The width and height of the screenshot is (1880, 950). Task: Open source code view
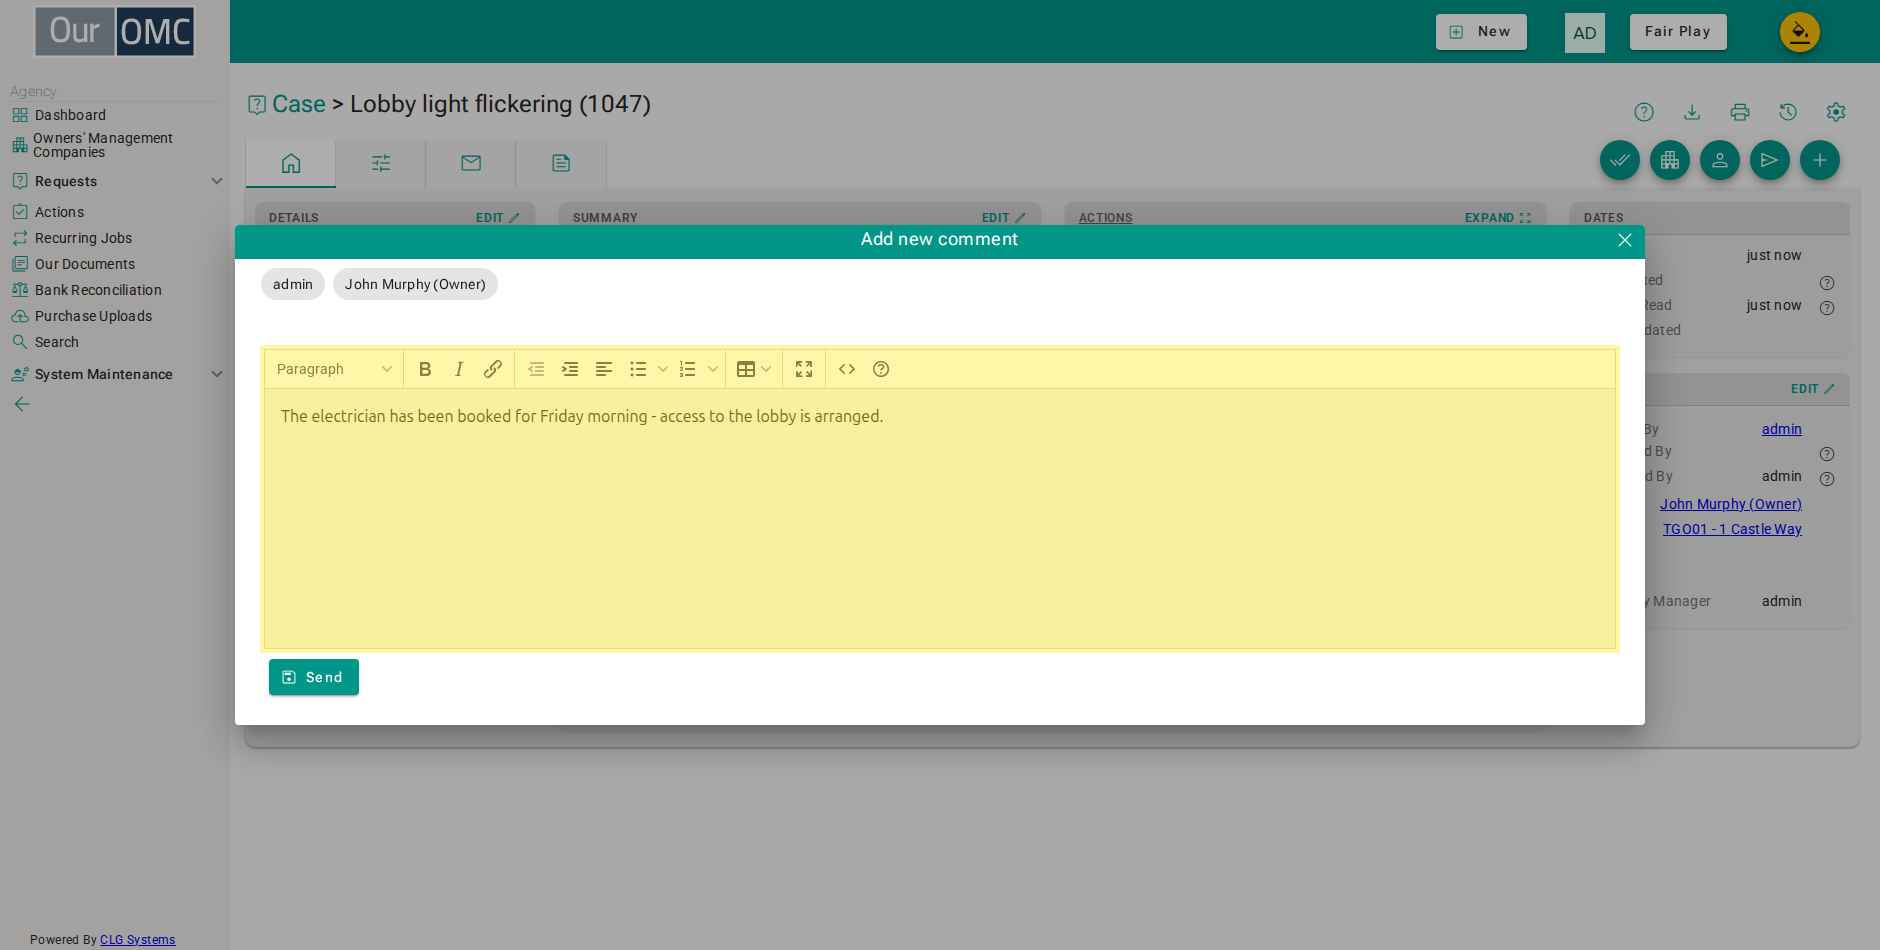[847, 369]
